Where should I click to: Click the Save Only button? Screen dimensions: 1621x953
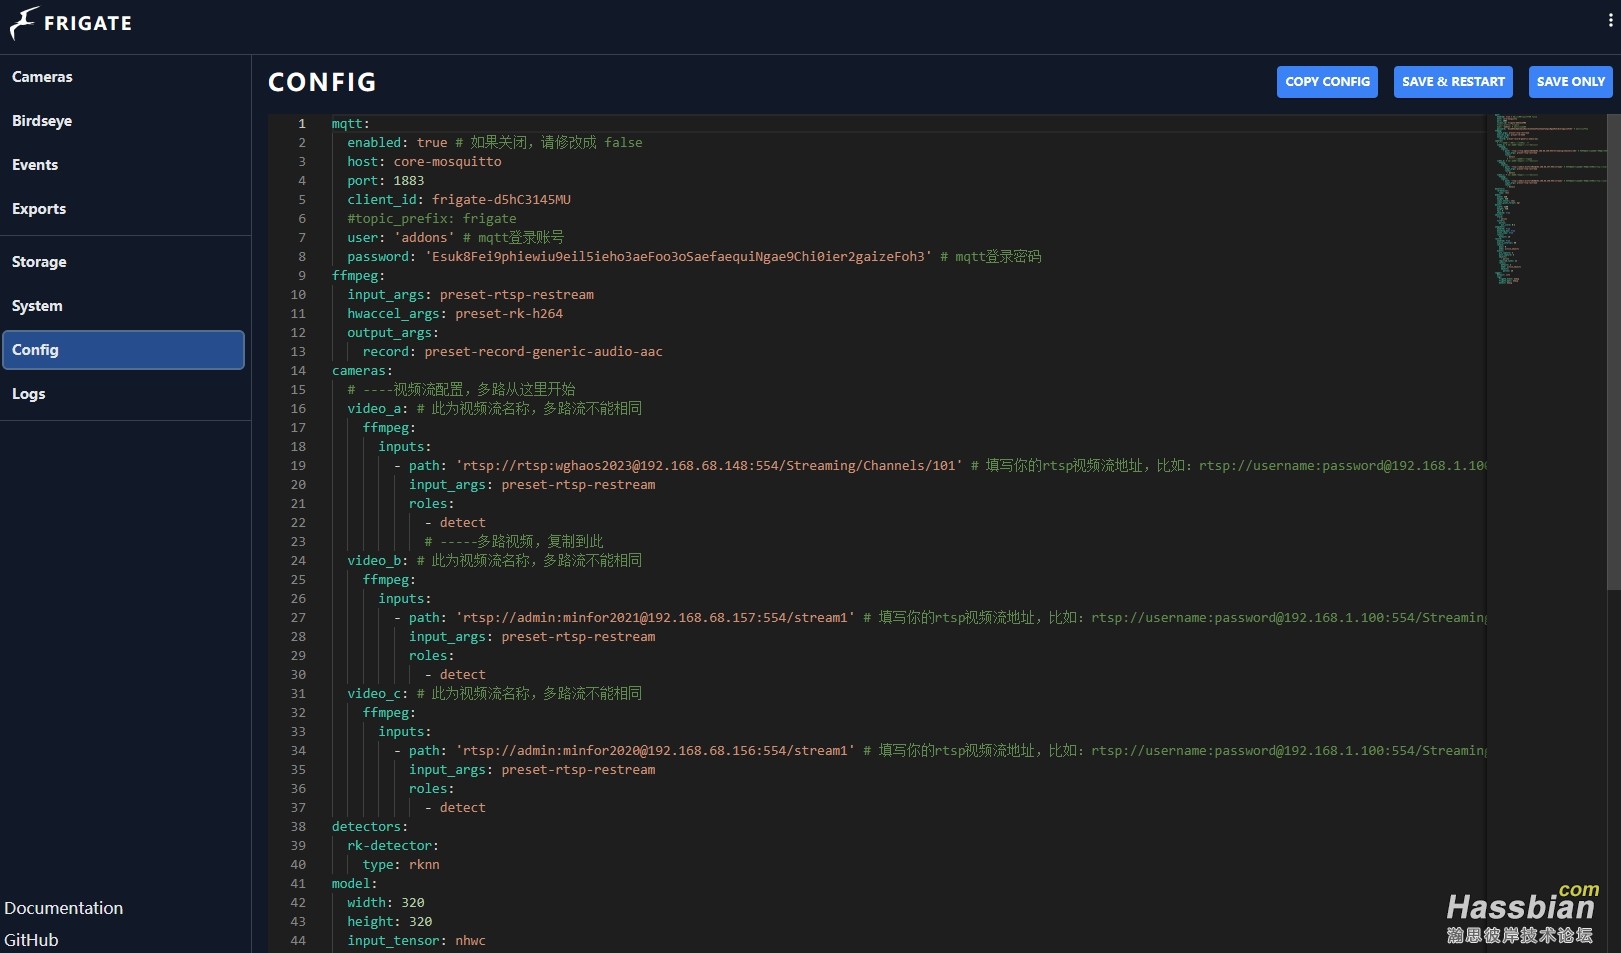1570,82
